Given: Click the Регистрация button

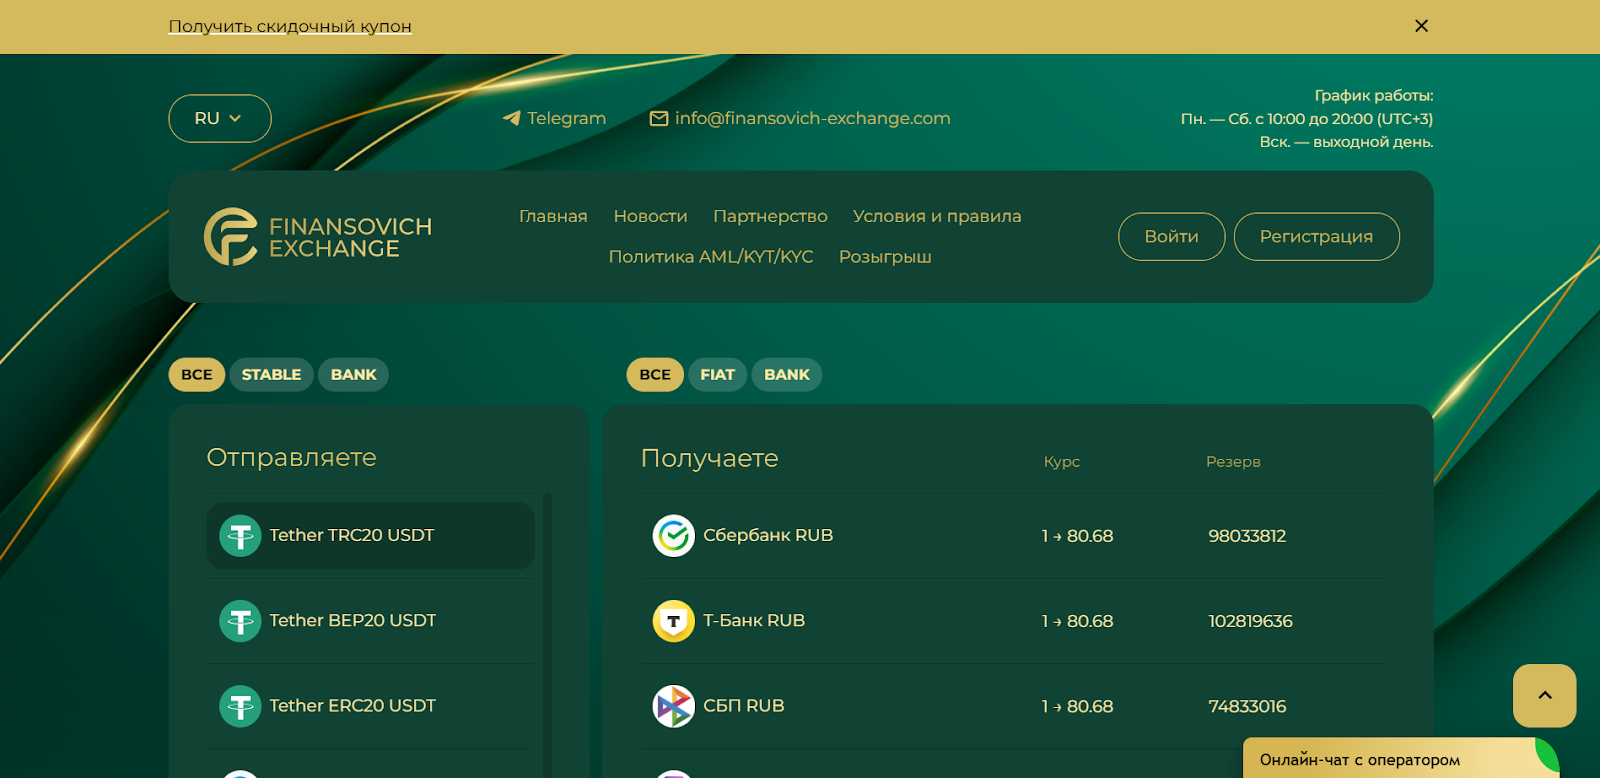Looking at the screenshot, I should pos(1316,237).
